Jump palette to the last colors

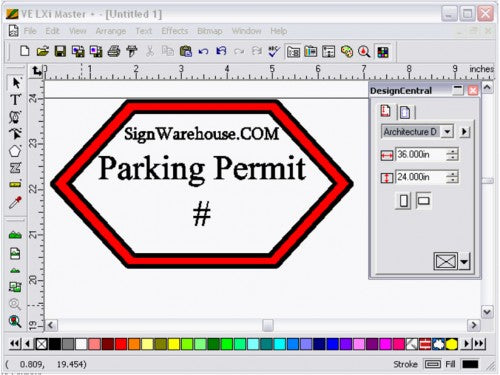(479, 344)
